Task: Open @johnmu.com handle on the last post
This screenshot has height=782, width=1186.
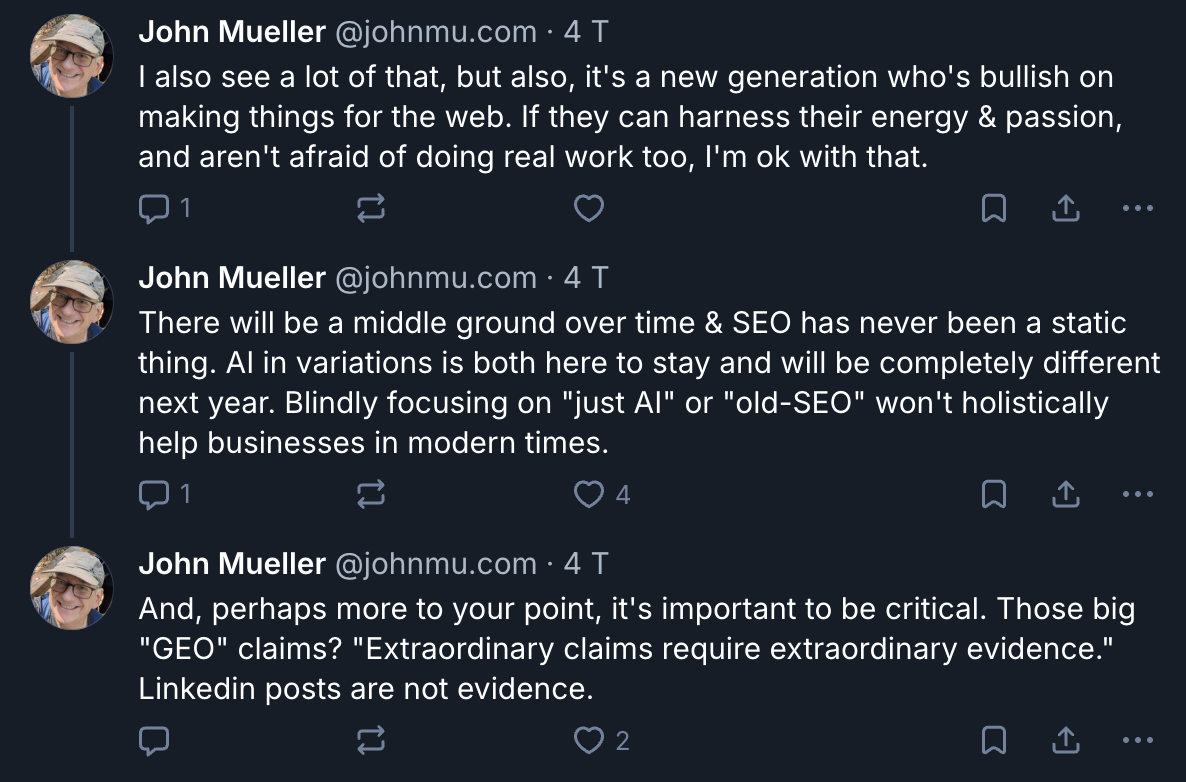Action: click(435, 564)
